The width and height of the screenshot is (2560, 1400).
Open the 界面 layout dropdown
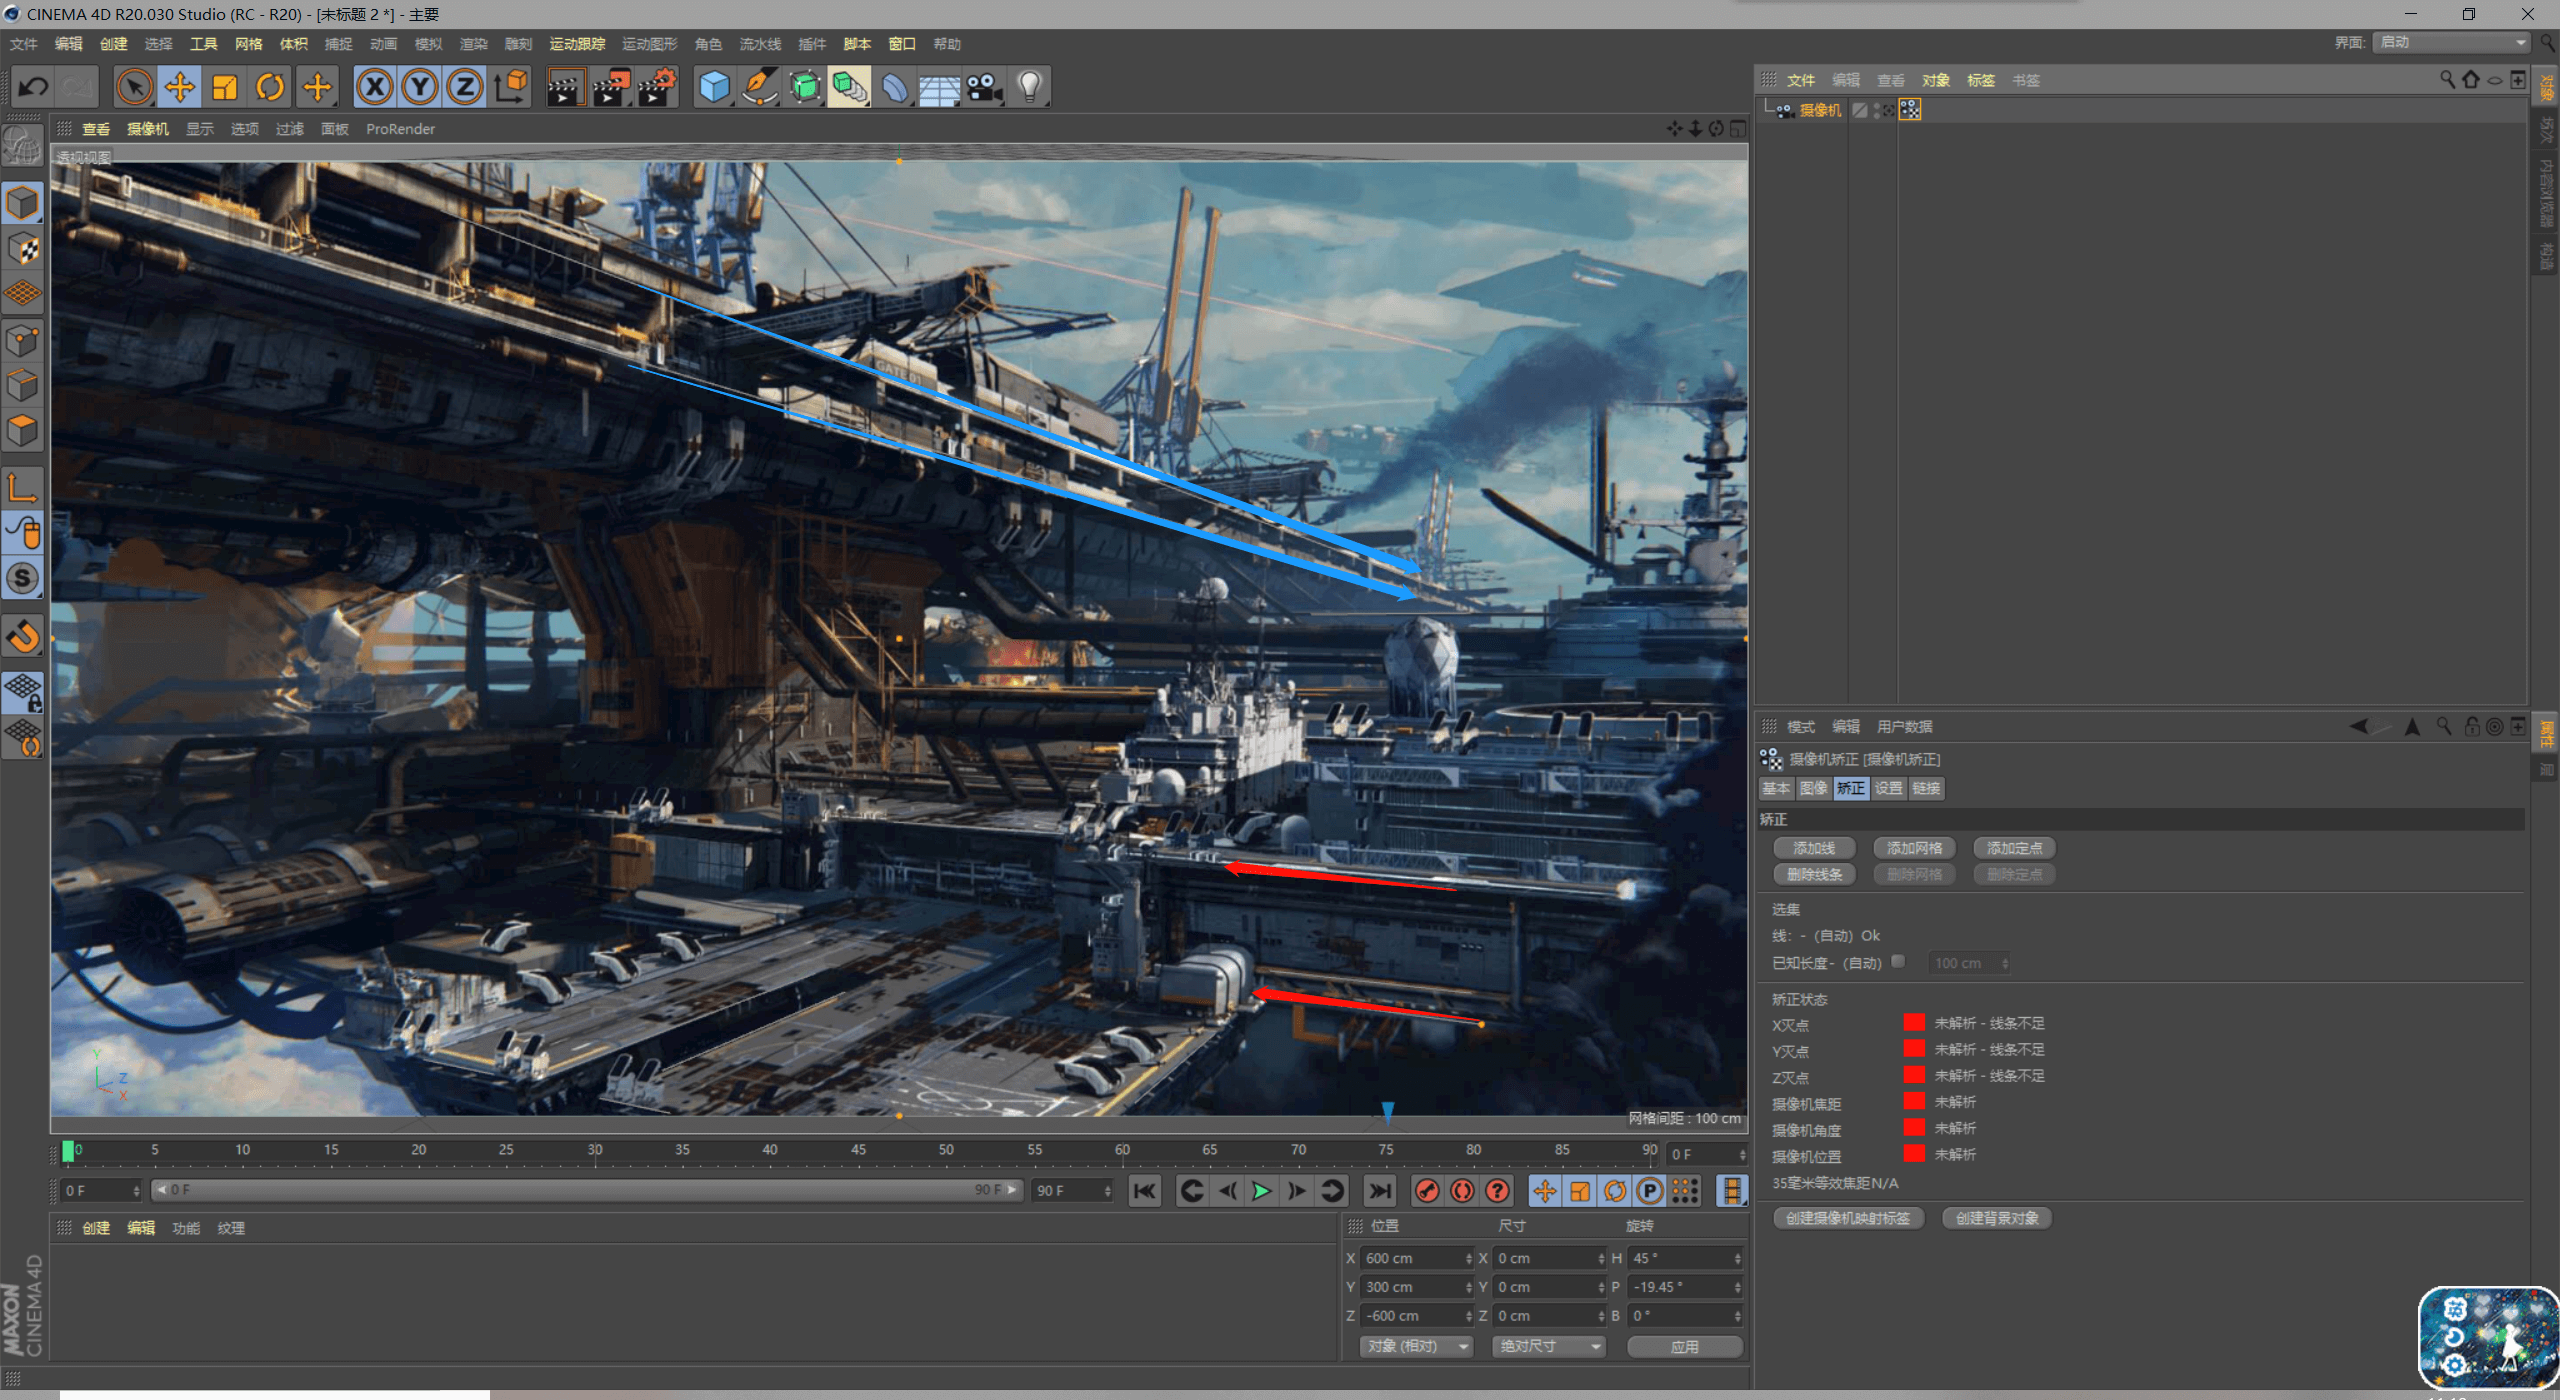pos(2451,42)
